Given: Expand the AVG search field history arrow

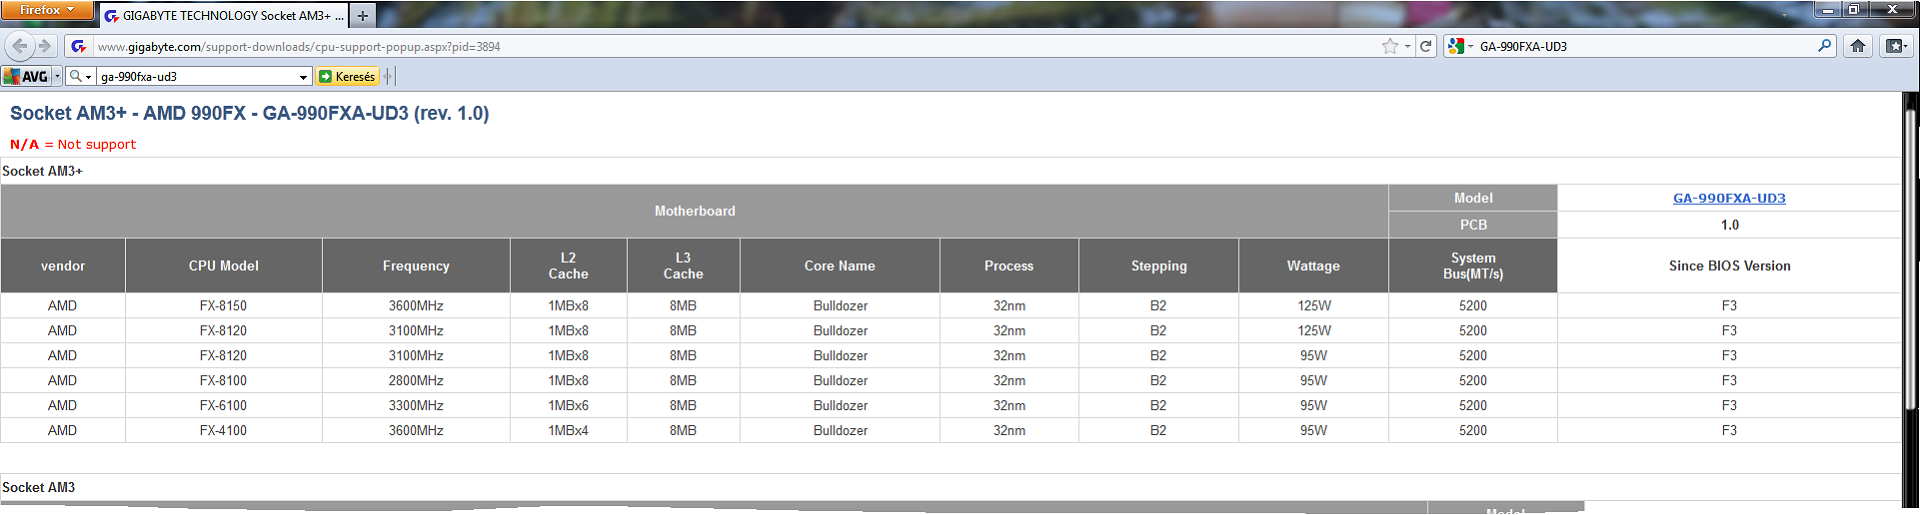Looking at the screenshot, I should point(303,77).
